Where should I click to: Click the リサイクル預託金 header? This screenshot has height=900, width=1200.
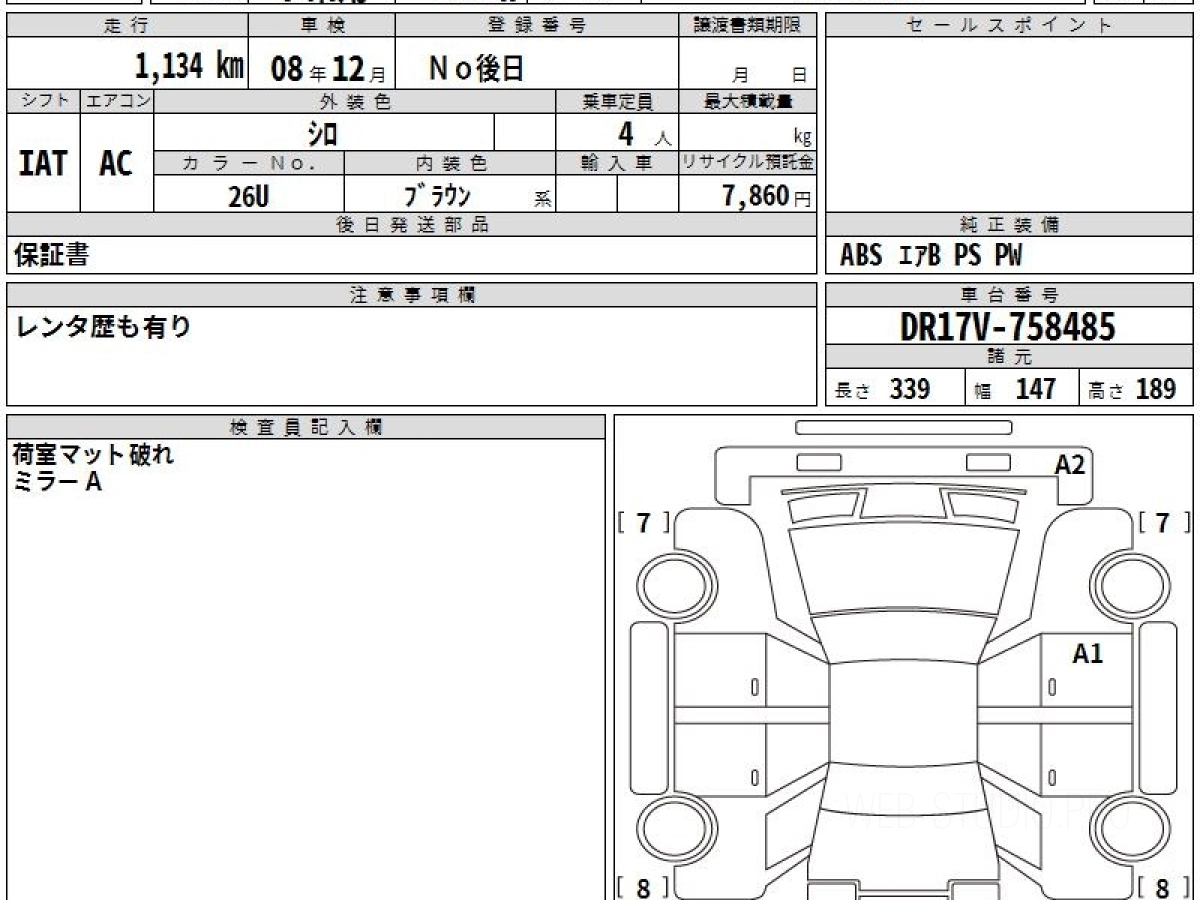pyautogui.click(x=748, y=163)
